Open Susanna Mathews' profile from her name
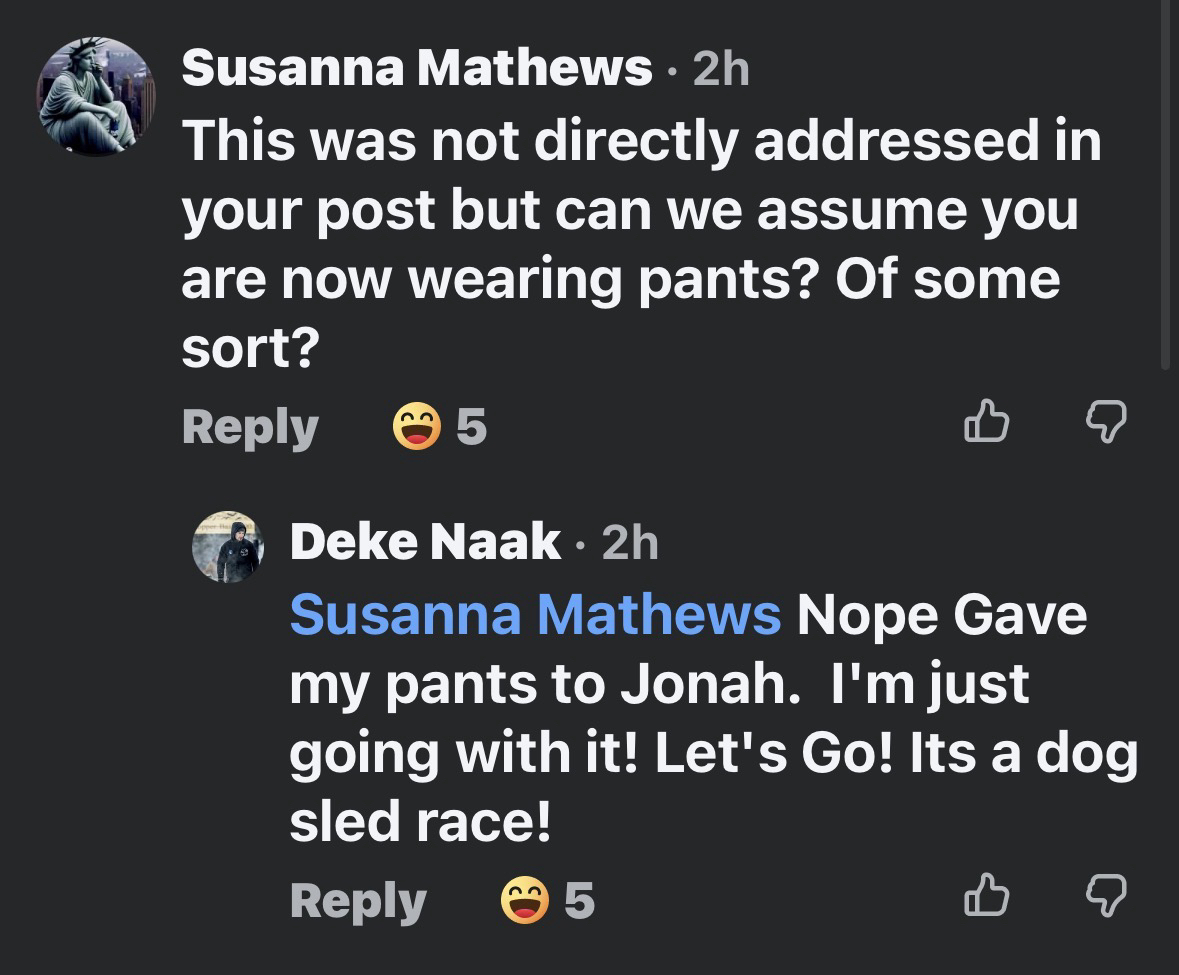The height and width of the screenshot is (975, 1179). coord(417,69)
